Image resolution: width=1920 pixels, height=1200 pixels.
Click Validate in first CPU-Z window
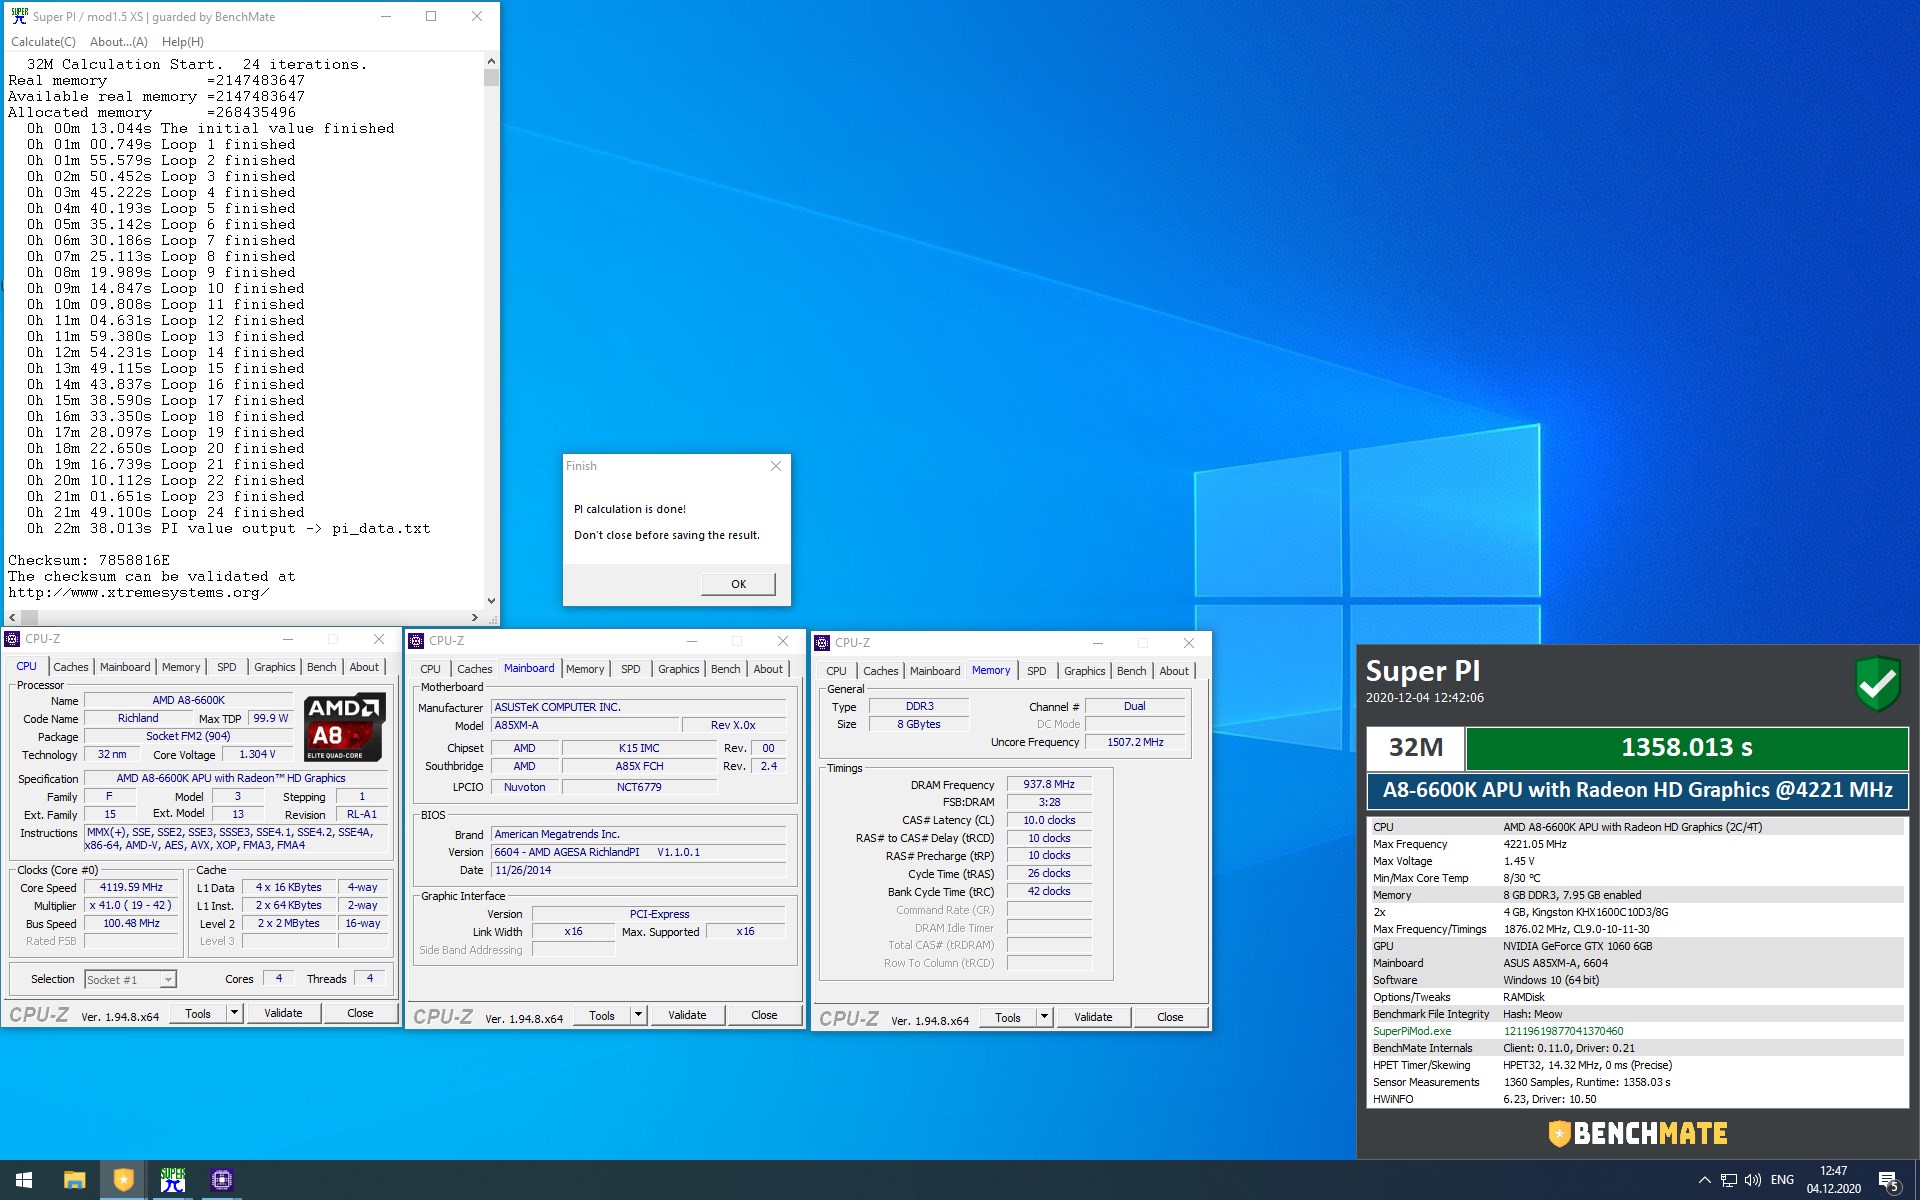283,1013
